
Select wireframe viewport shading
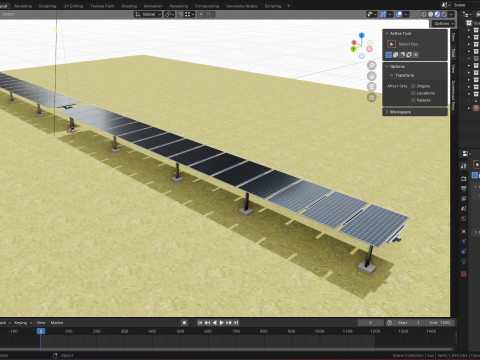[x=424, y=14]
